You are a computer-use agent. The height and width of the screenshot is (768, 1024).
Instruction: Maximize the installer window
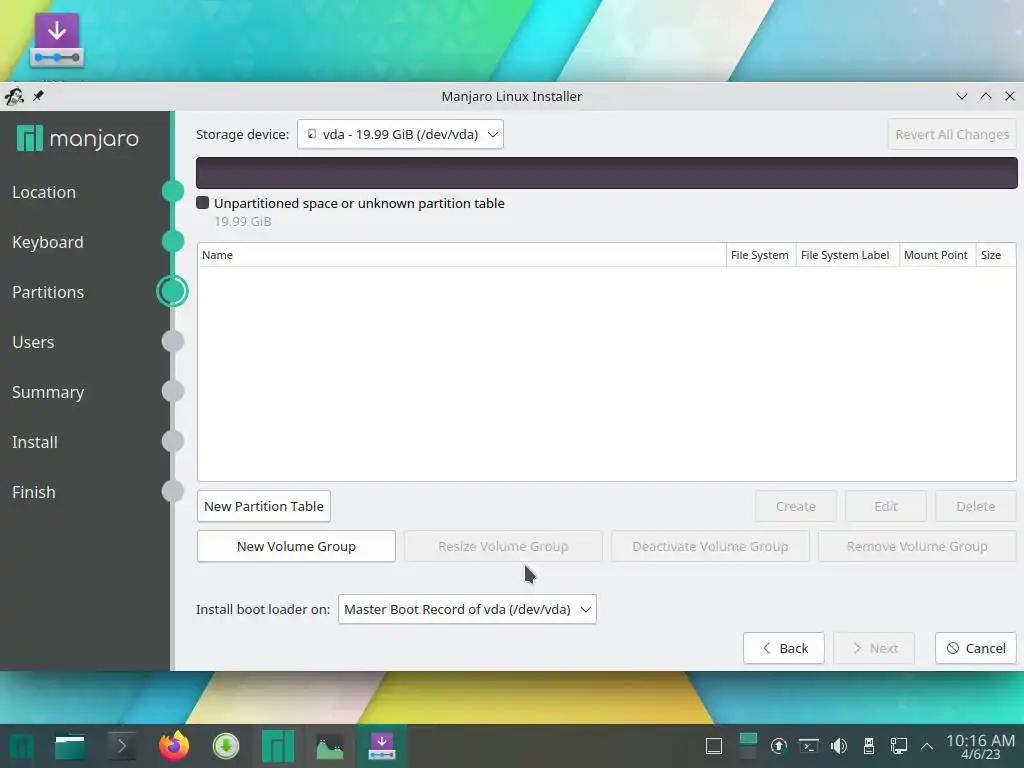click(986, 96)
